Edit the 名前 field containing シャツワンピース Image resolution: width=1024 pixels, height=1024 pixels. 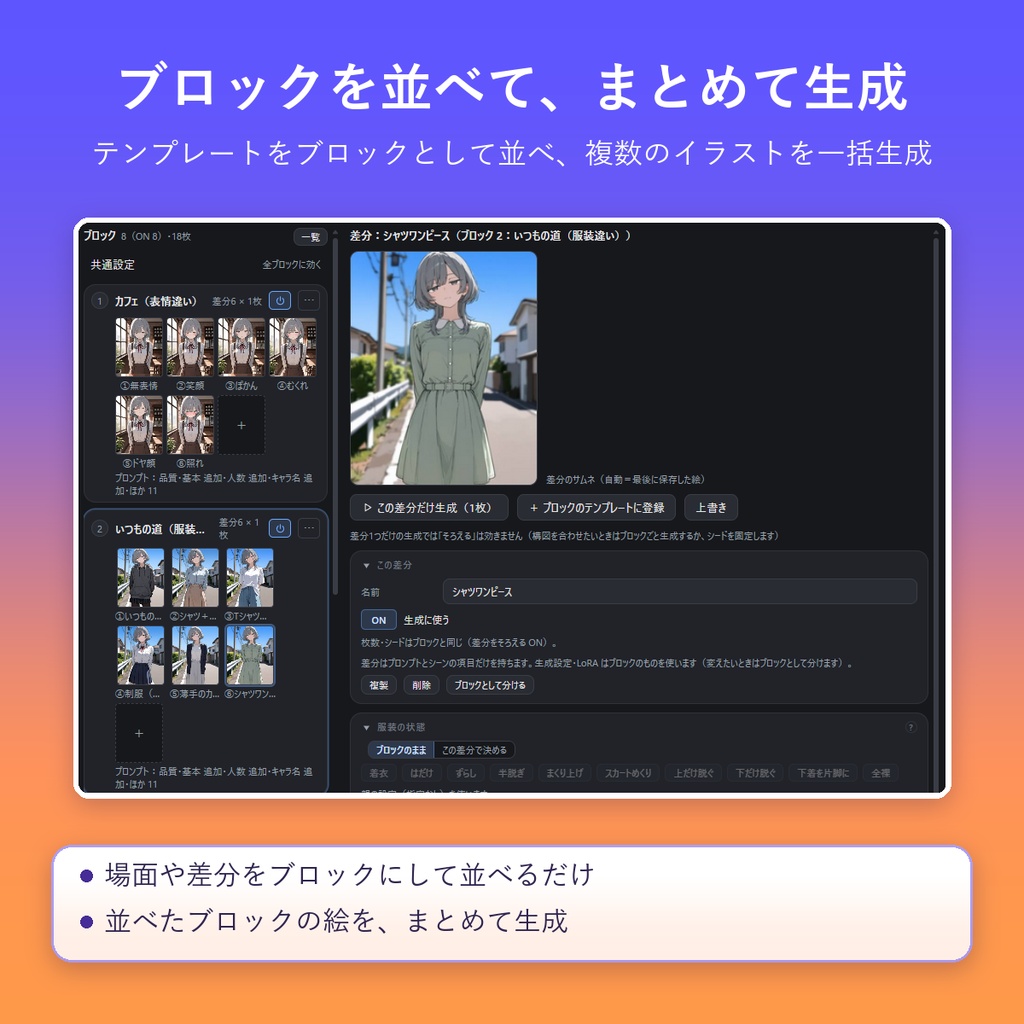(x=680, y=592)
